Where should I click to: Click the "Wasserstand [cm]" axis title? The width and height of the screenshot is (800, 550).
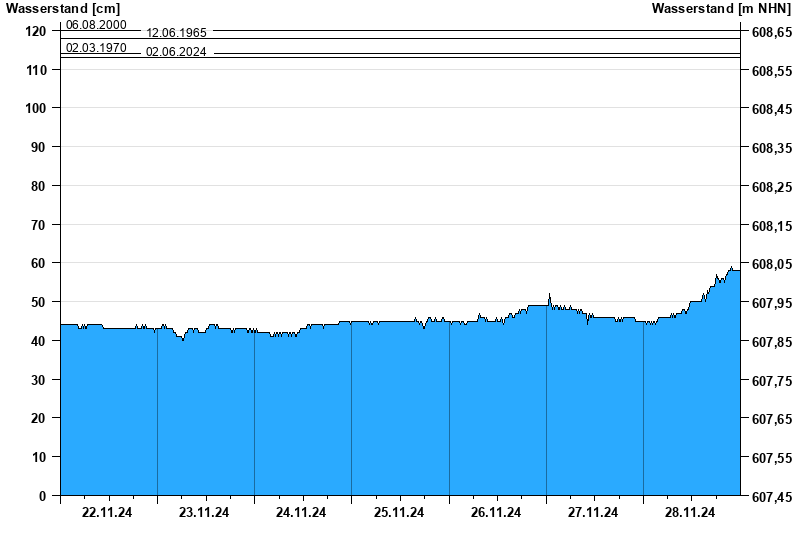coord(63,9)
